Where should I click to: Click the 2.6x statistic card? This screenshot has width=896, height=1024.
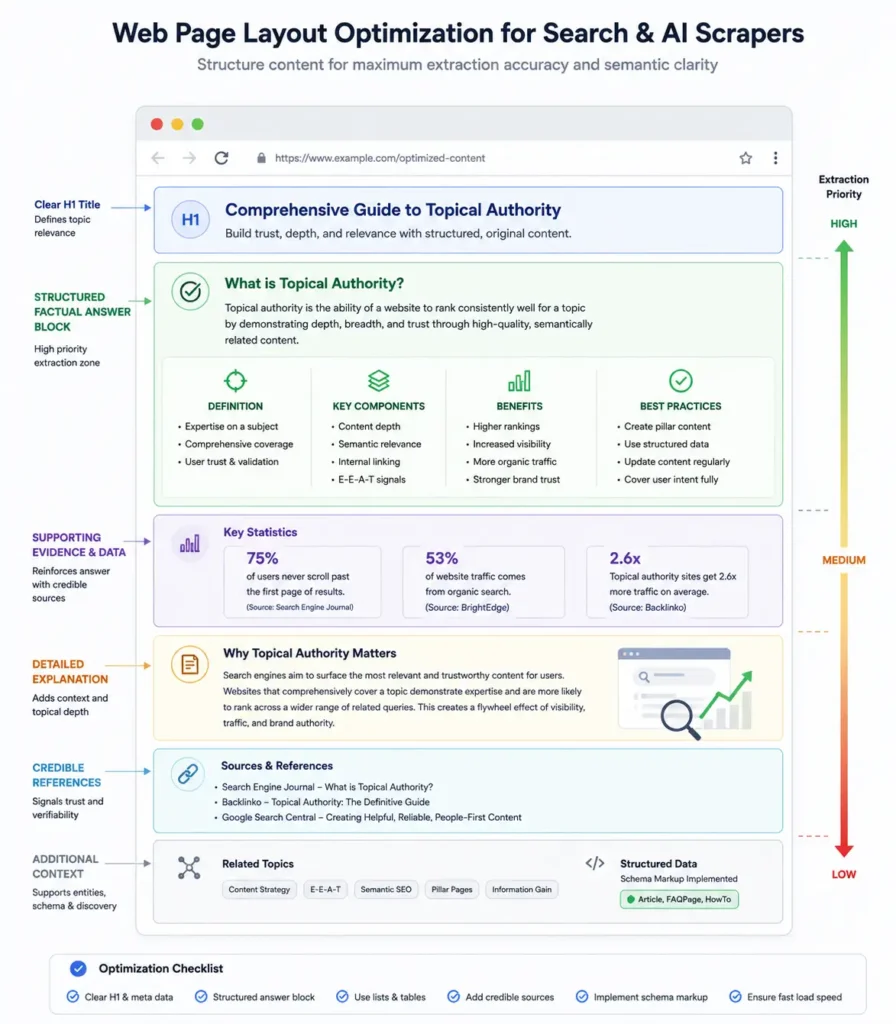tap(667, 582)
